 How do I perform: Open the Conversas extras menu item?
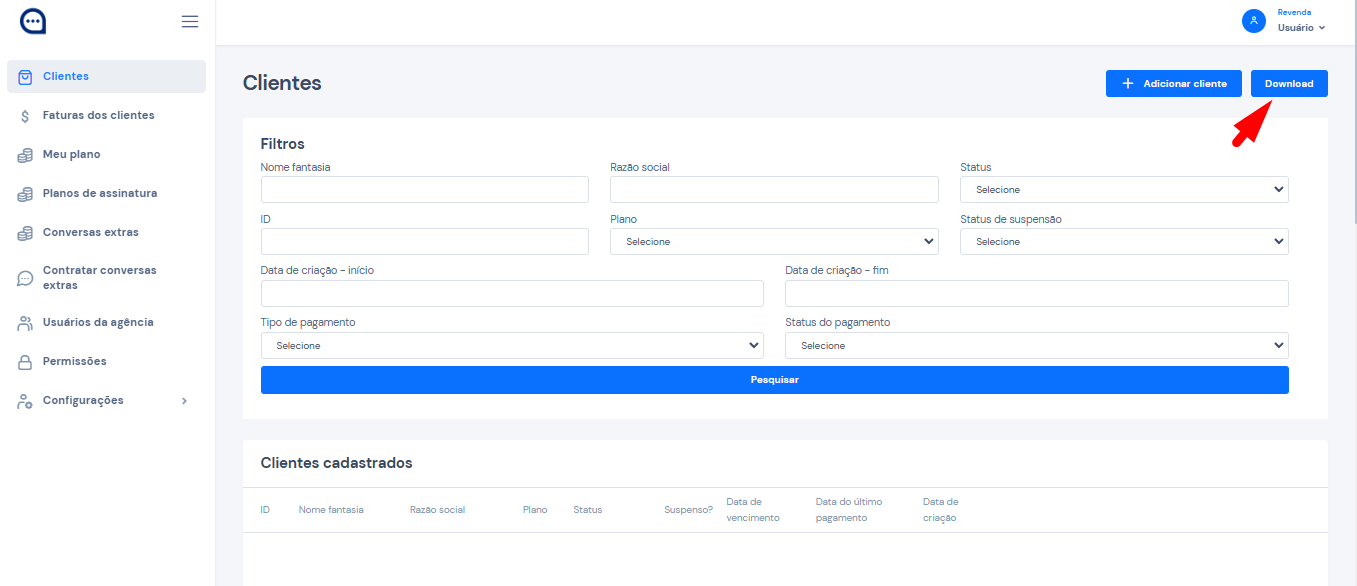pos(90,232)
